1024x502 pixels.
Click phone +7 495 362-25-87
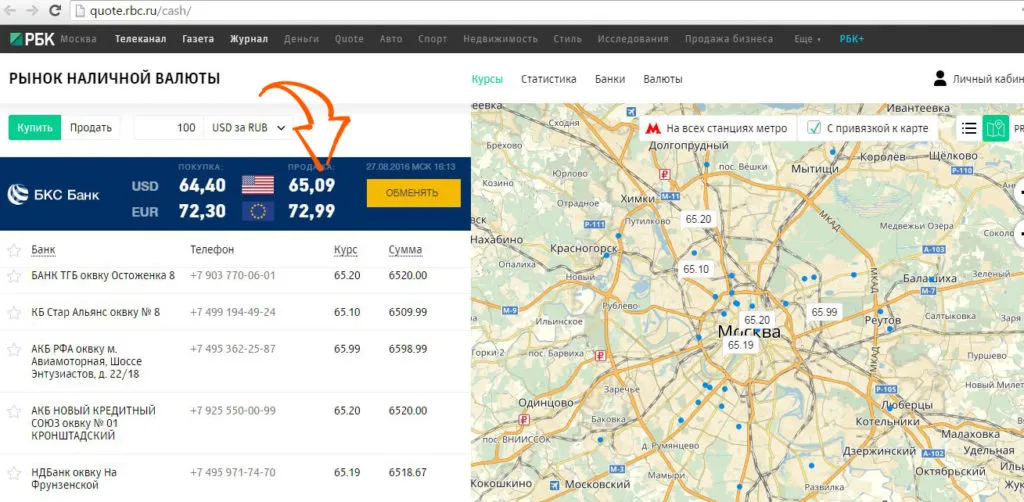point(232,349)
